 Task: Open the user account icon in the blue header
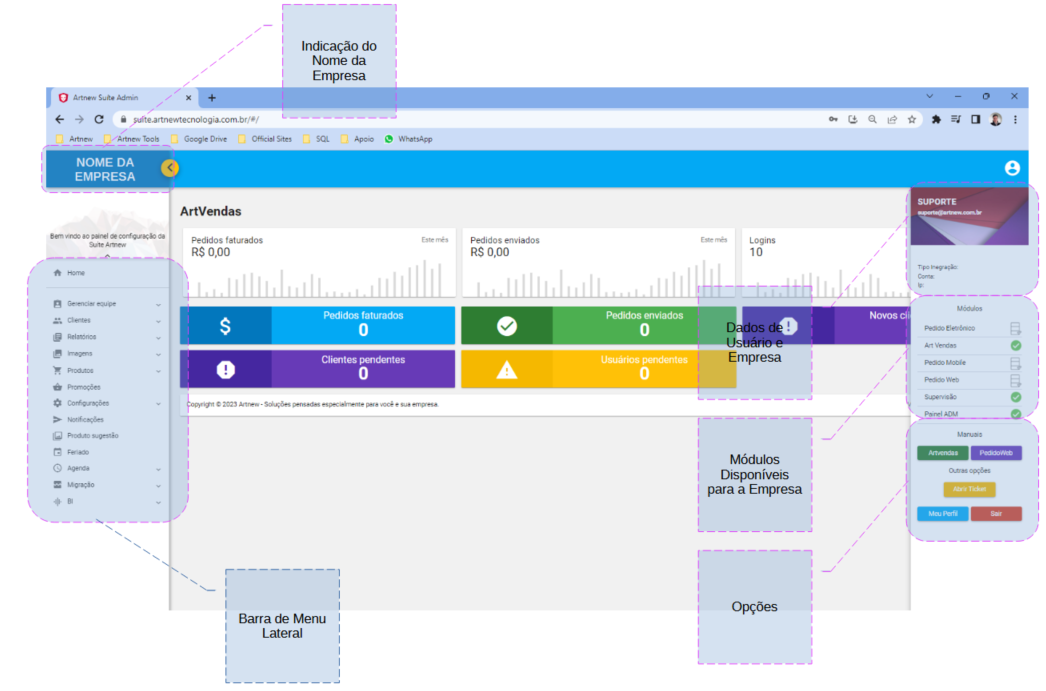click(x=1012, y=168)
